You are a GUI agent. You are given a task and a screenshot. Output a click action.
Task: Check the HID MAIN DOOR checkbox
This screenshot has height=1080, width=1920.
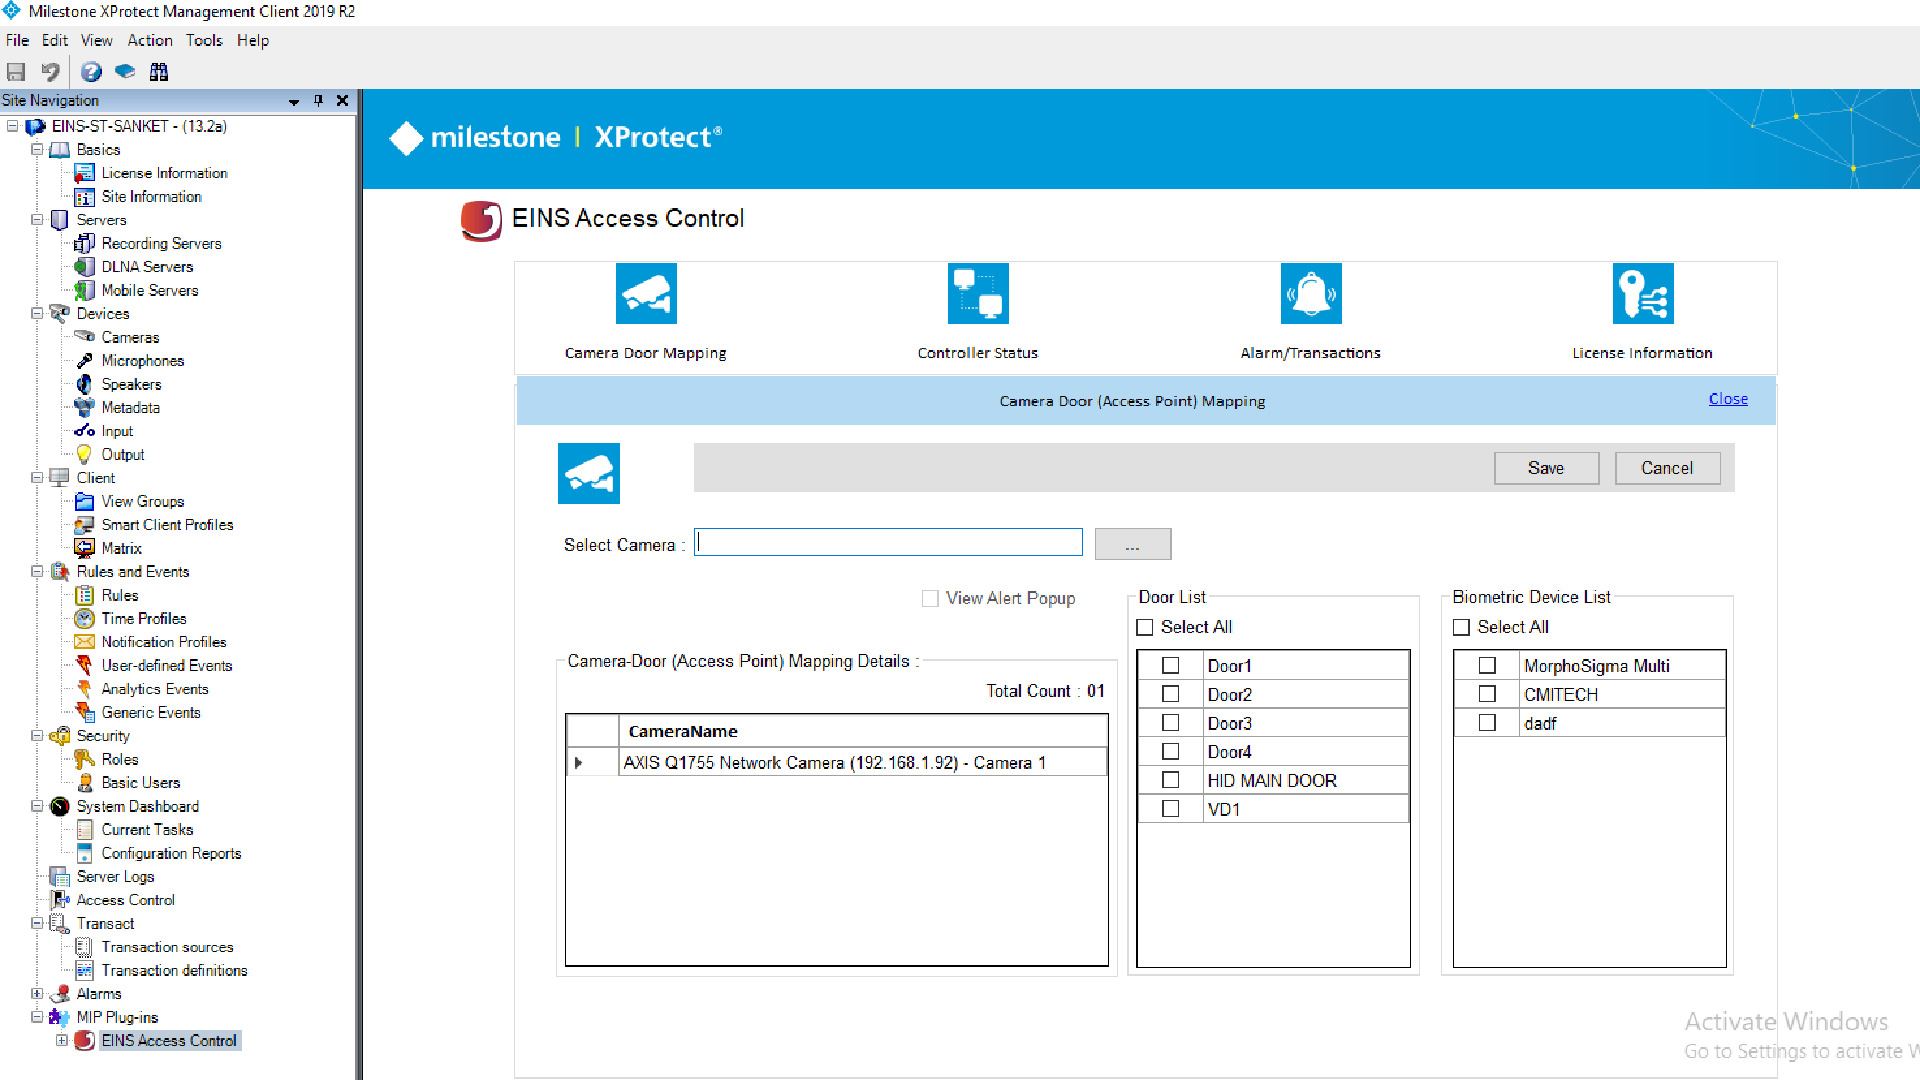(x=1171, y=780)
